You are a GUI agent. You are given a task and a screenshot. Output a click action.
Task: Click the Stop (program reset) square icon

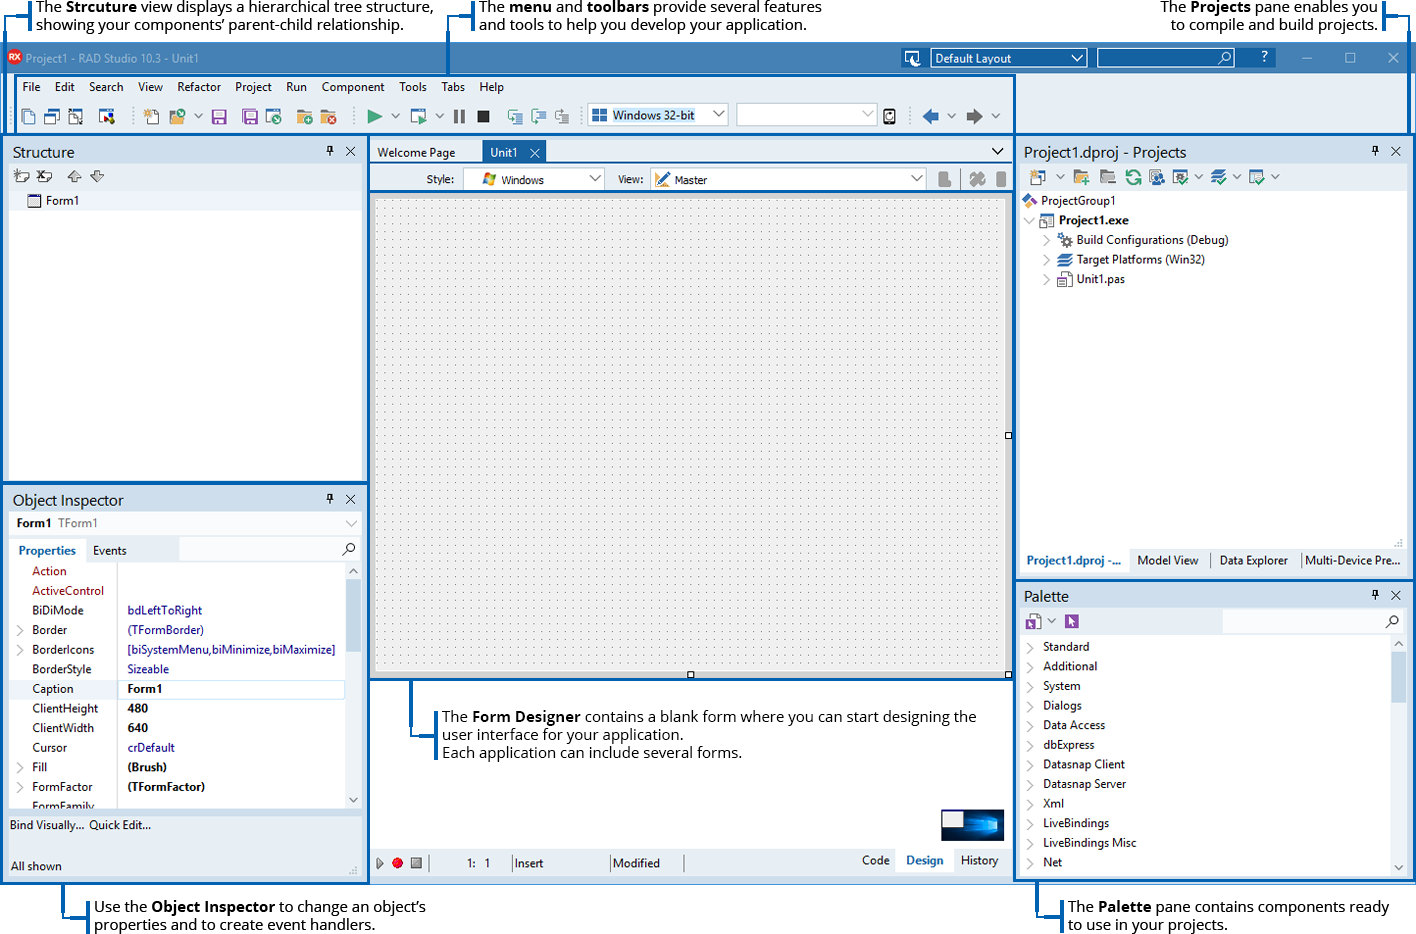coord(483,117)
